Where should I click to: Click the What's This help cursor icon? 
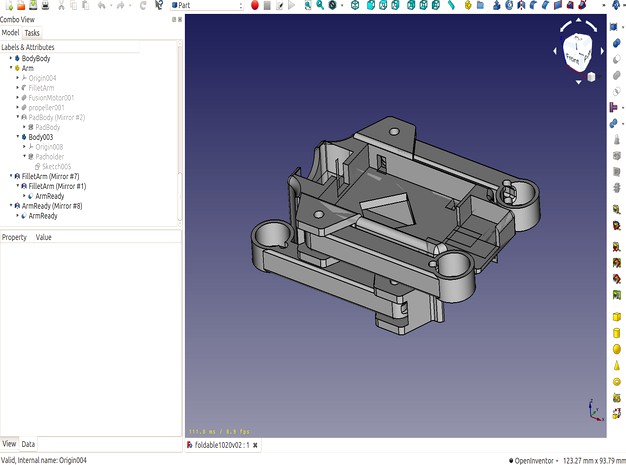click(160, 5)
